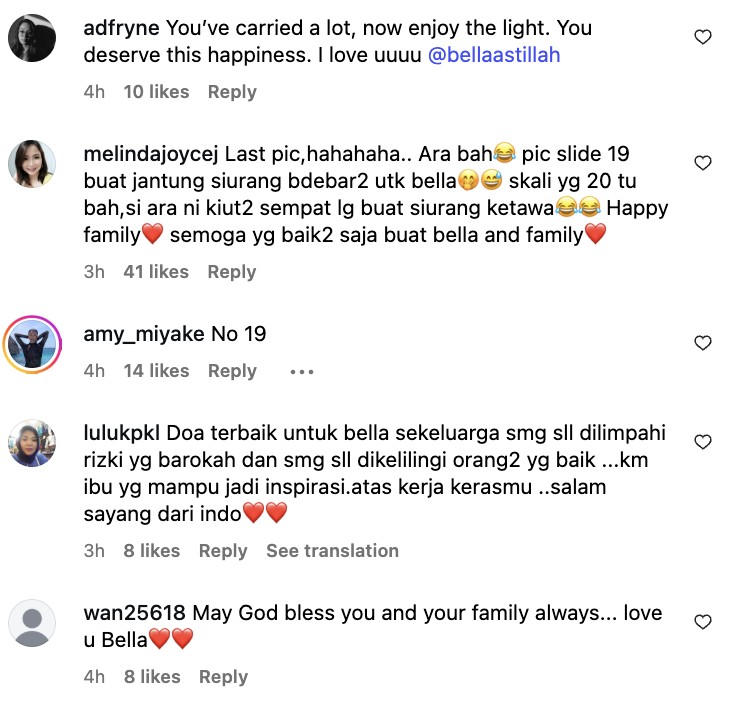
Task: View the 41 likes on melindajoycej's comment
Action: (x=156, y=271)
